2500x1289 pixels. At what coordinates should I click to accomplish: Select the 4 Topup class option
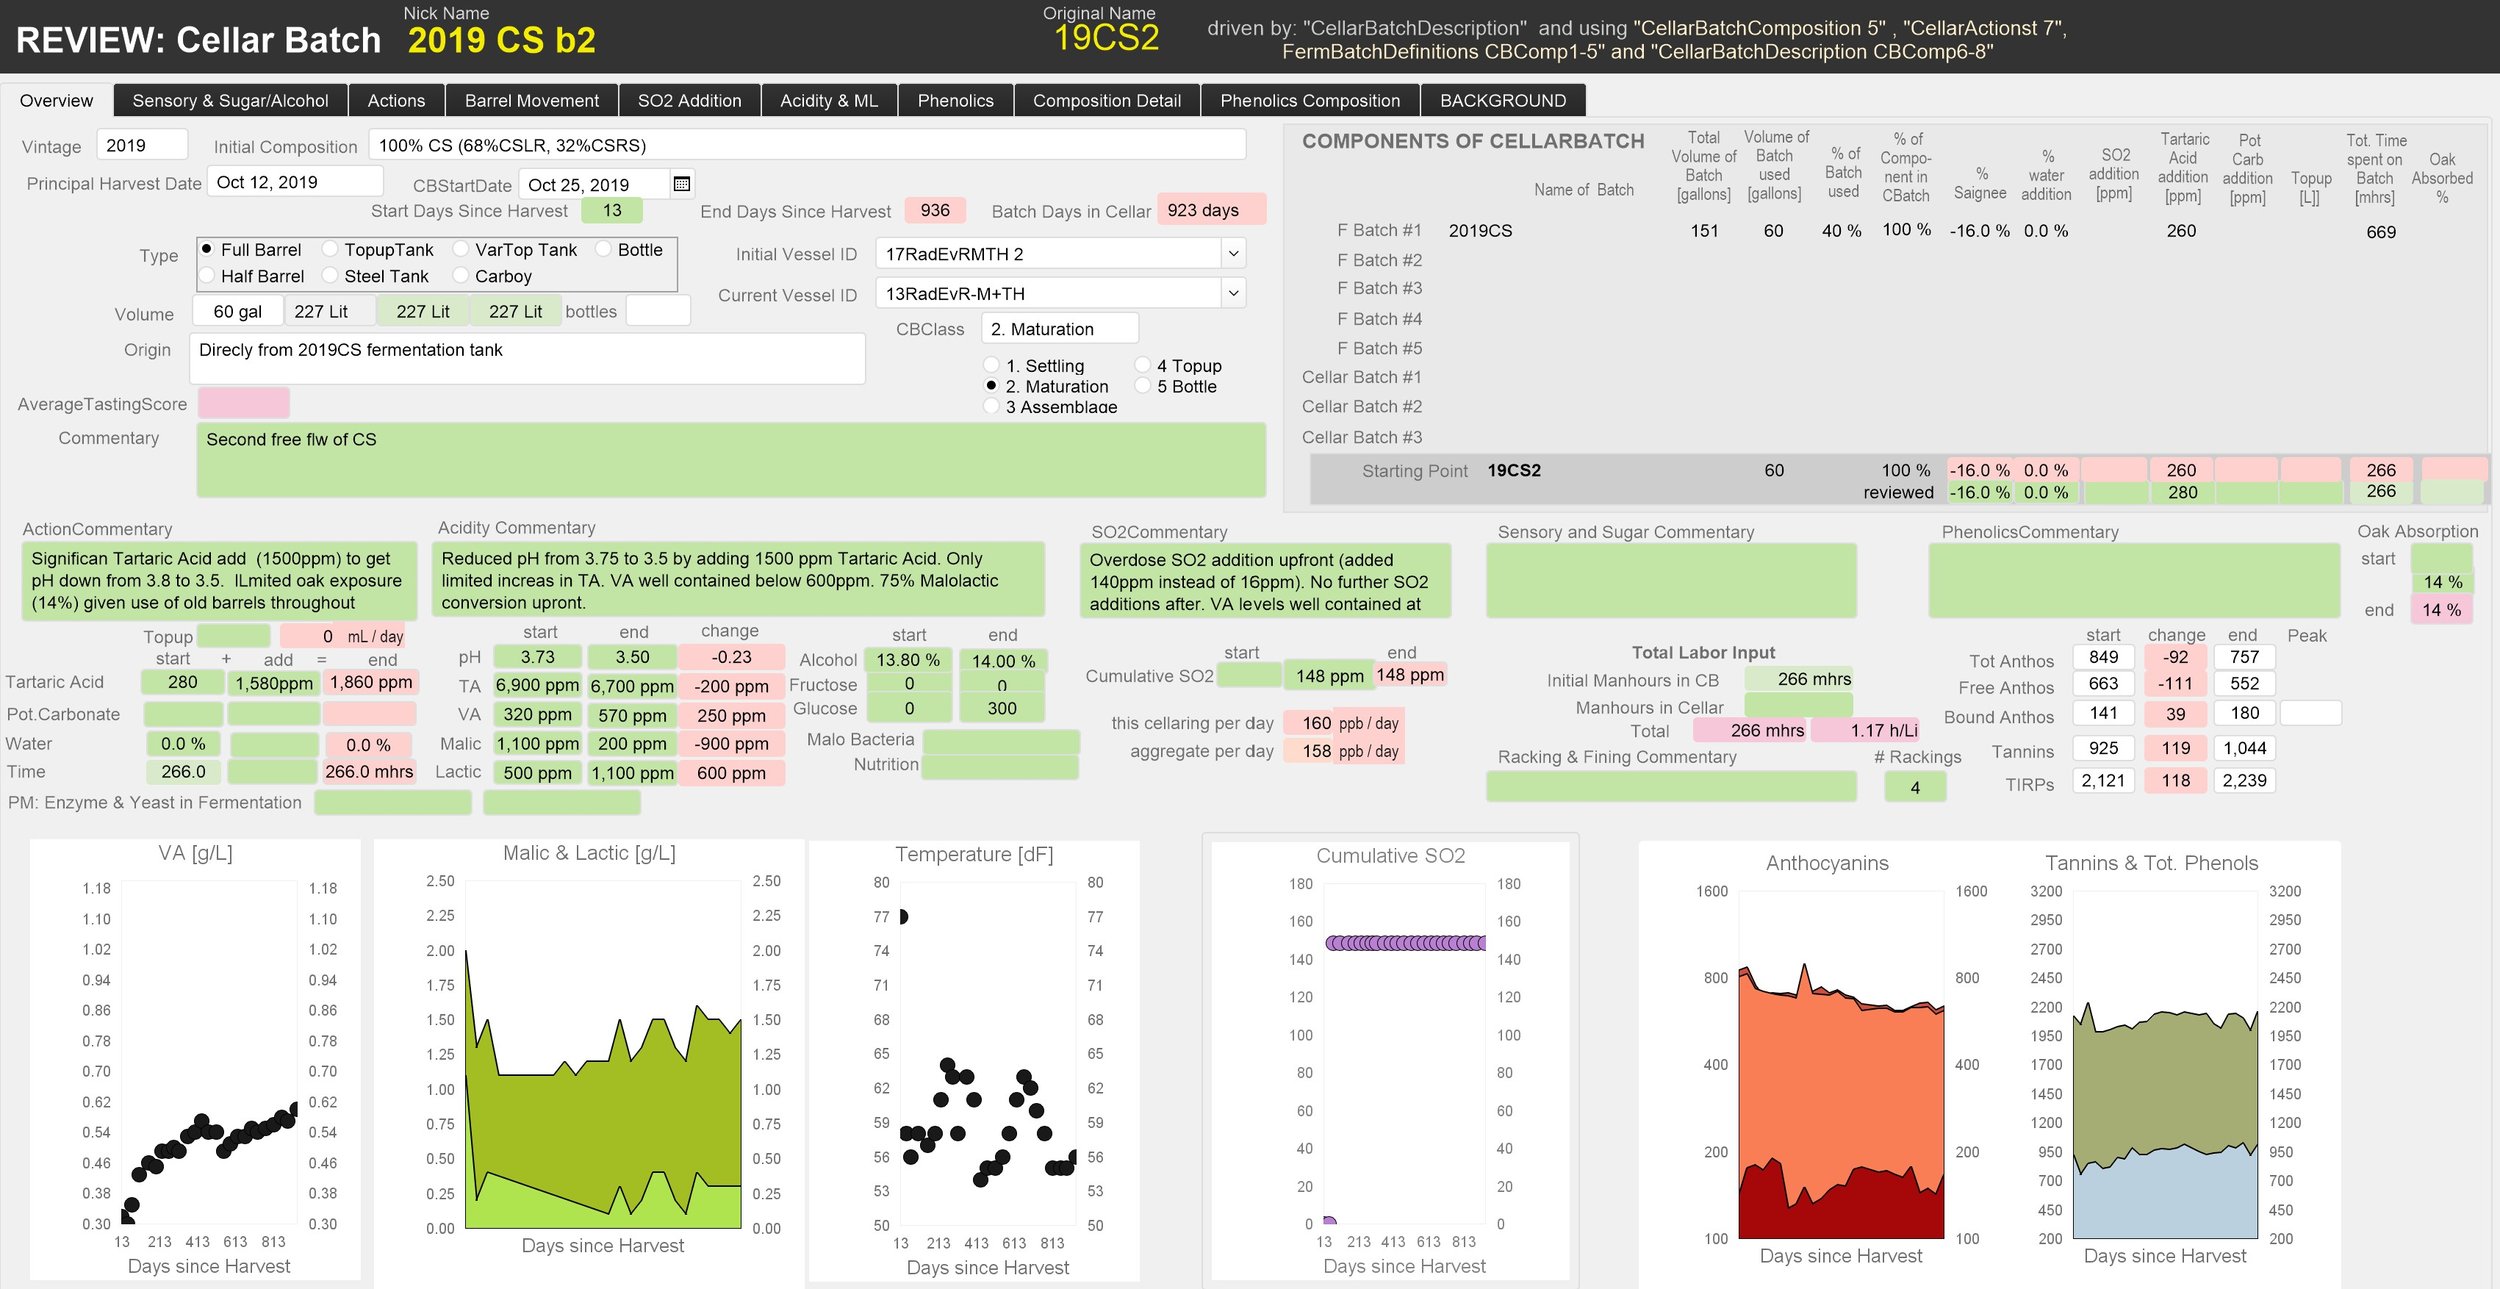click(x=1142, y=365)
